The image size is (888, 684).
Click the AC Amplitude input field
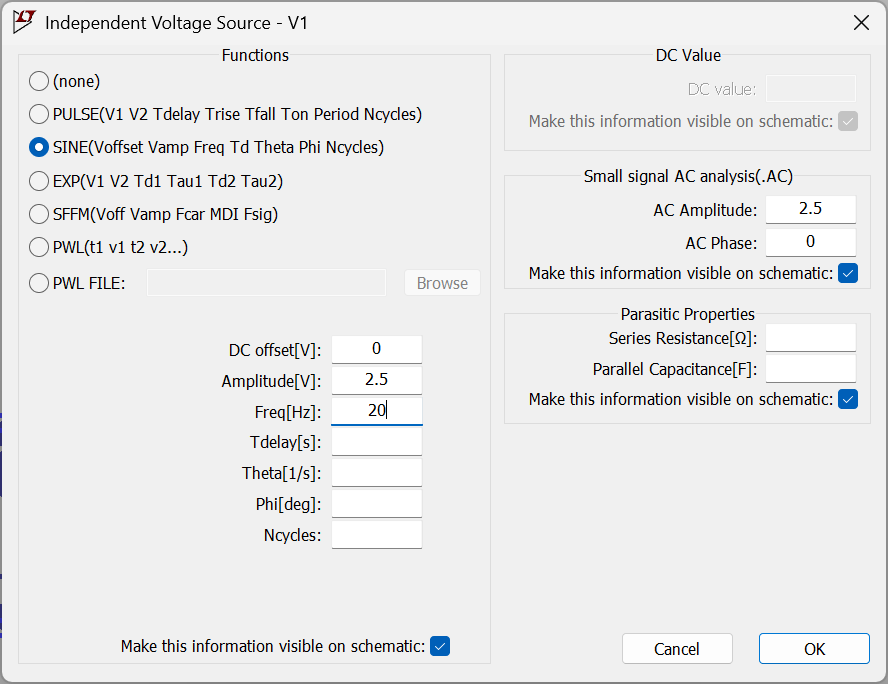tap(811, 209)
